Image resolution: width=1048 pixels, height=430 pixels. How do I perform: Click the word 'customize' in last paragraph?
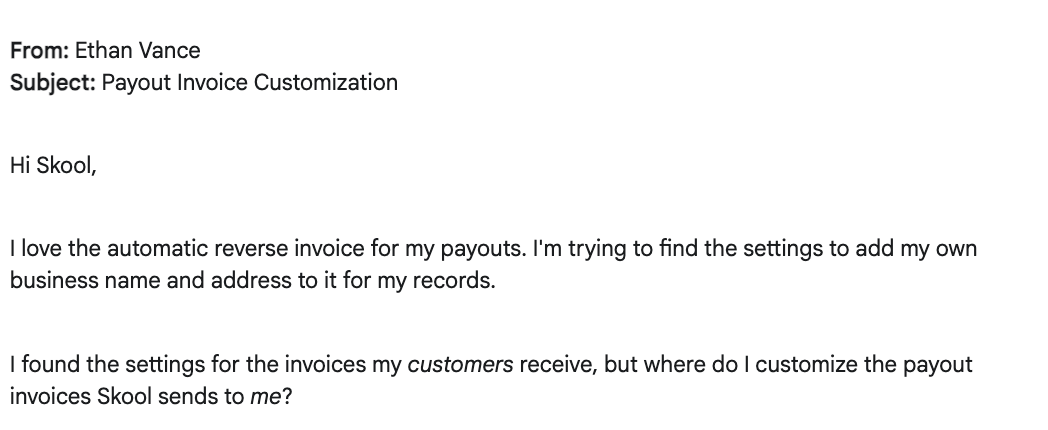(806, 365)
